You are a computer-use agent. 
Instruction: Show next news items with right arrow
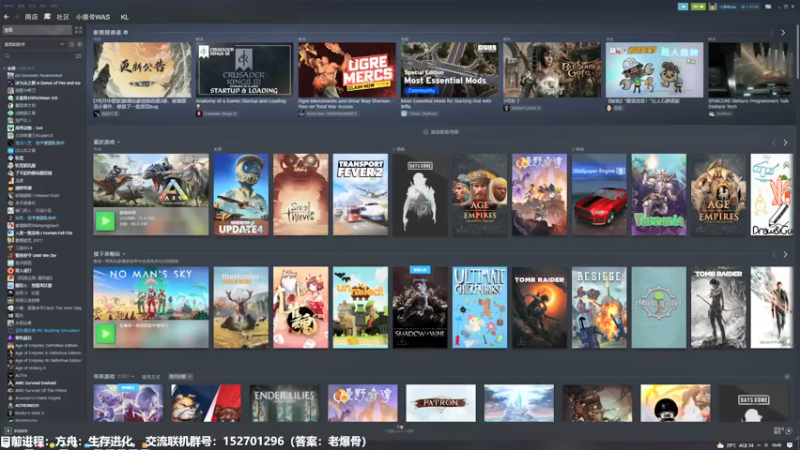[x=783, y=32]
